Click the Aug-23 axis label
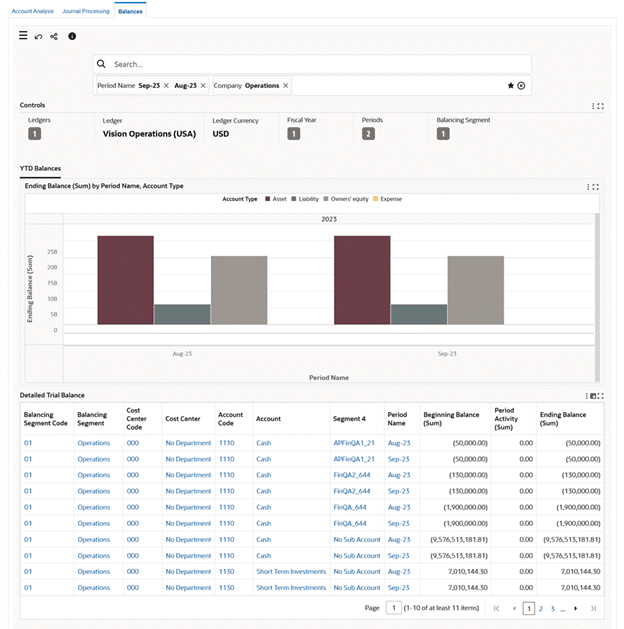The height and width of the screenshot is (629, 624). tap(182, 354)
